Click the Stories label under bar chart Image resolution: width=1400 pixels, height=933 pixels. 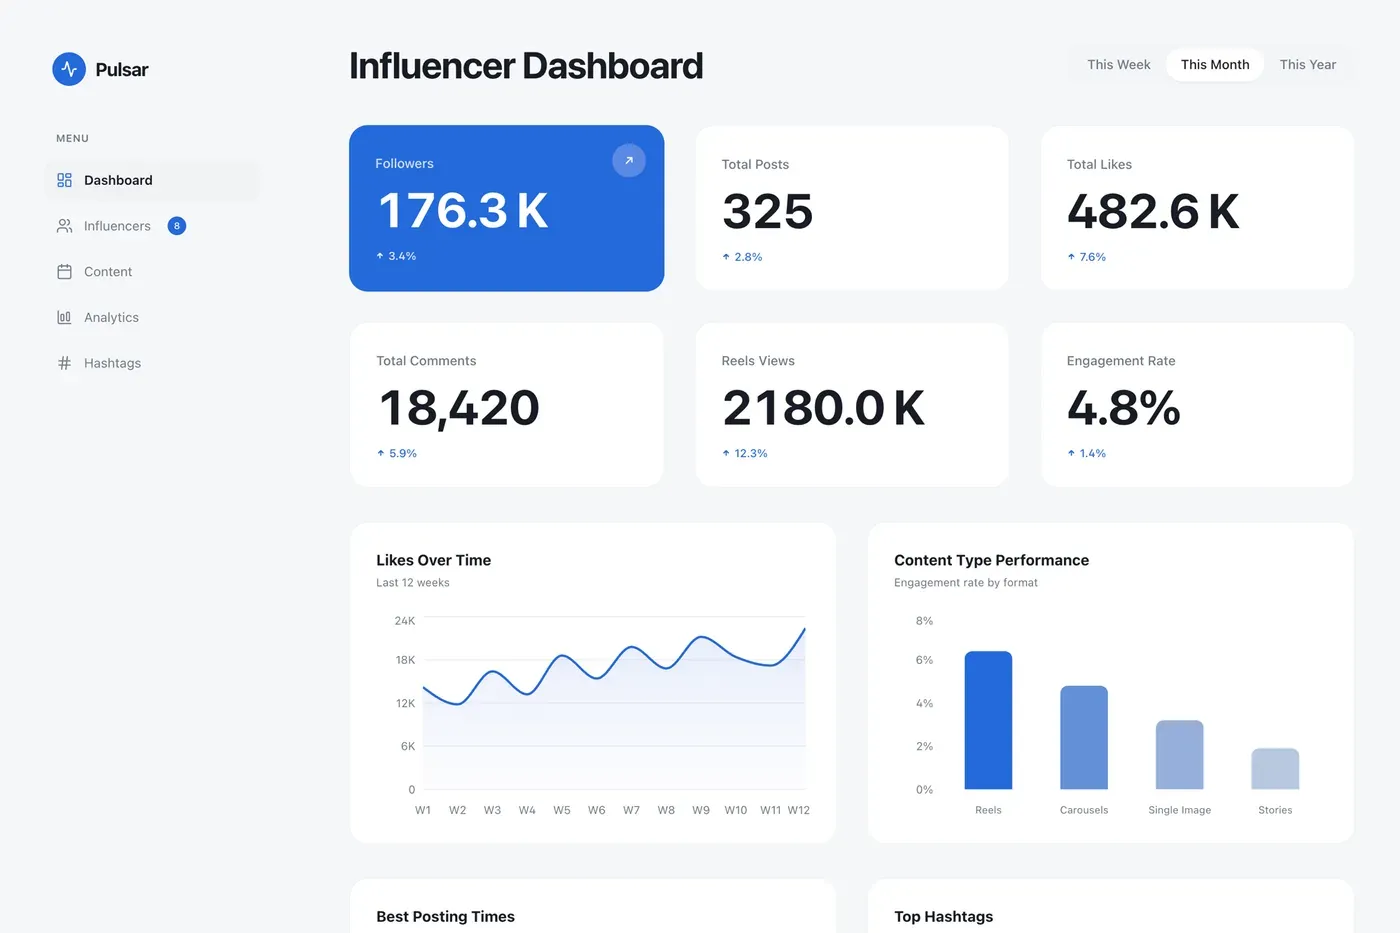[x=1275, y=810]
